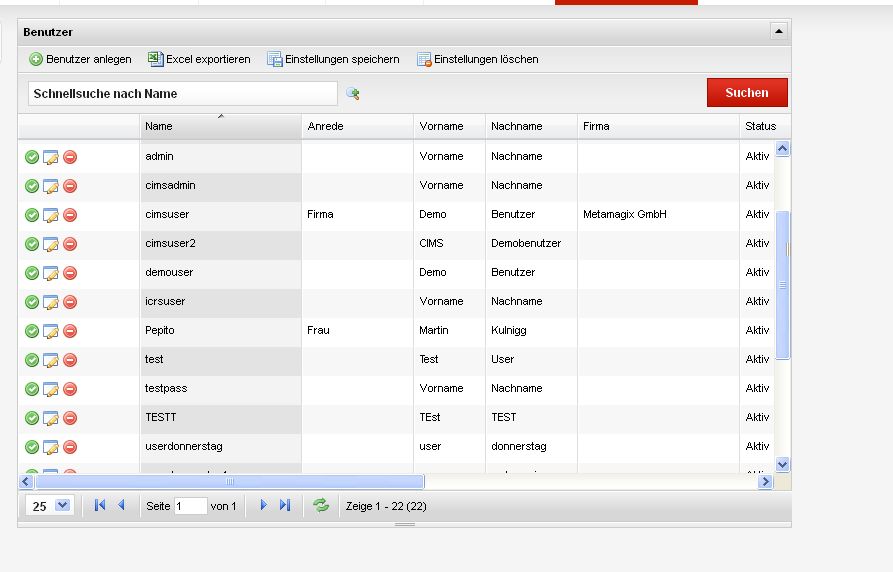Click the vertical scrollbar down arrow
The image size is (893, 572).
coord(783,464)
